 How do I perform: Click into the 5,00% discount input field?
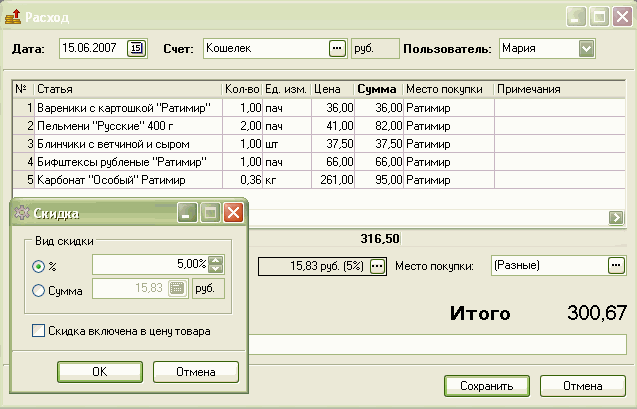click(150, 265)
